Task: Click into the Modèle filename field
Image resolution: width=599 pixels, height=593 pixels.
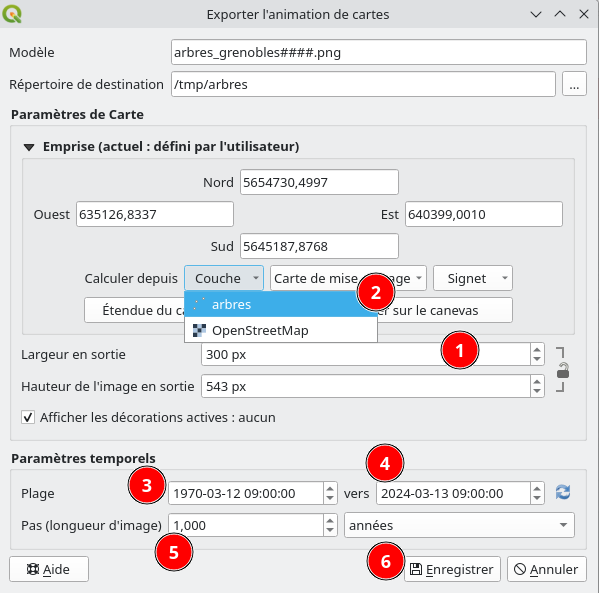Action: tap(379, 52)
